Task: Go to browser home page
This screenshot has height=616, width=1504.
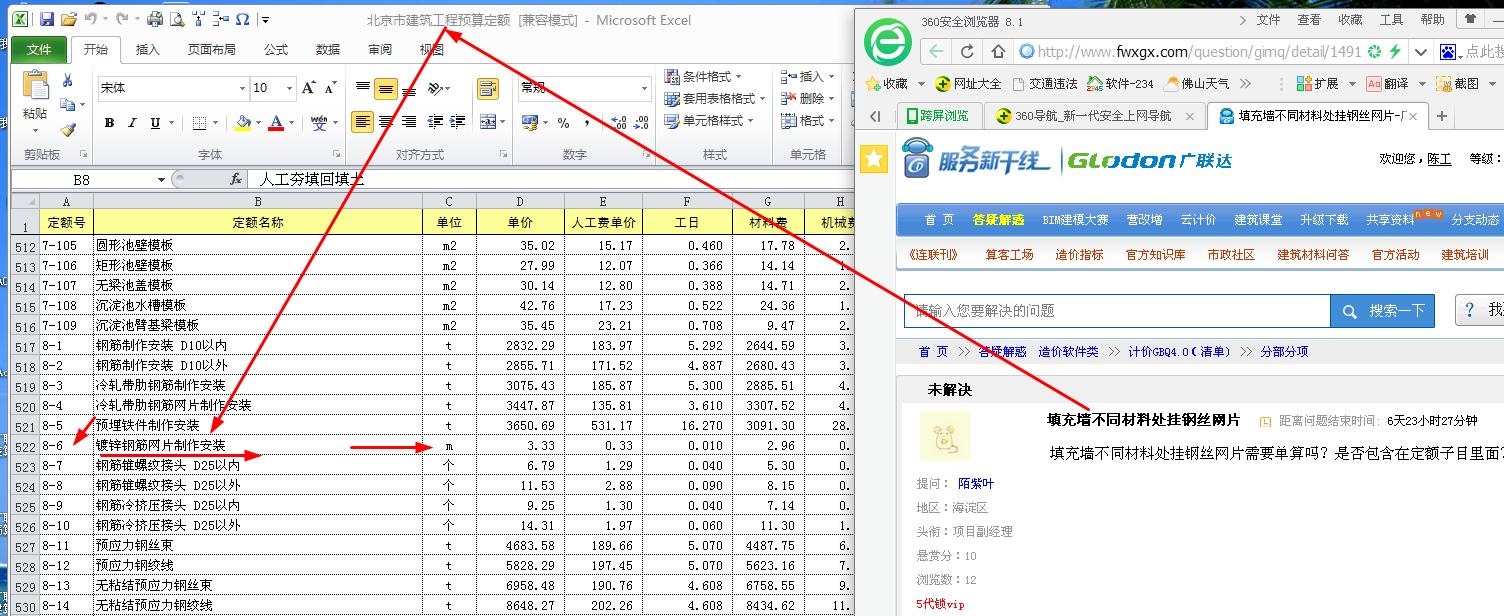Action: (998, 51)
